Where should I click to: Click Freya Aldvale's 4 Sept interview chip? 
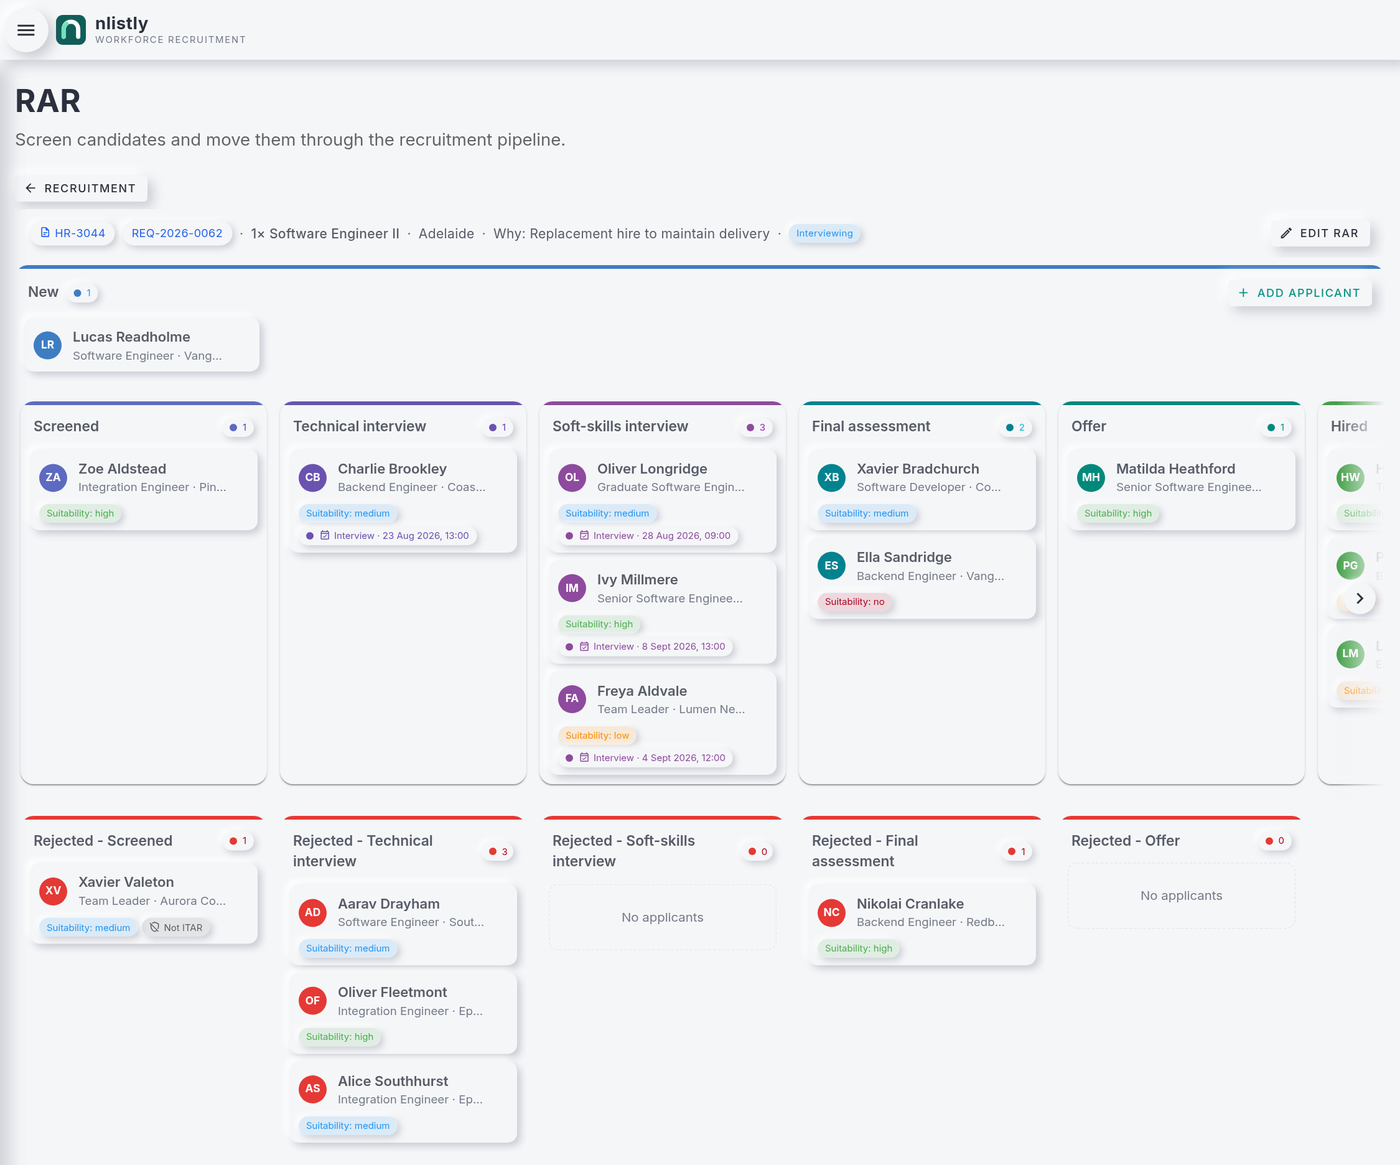pos(646,758)
